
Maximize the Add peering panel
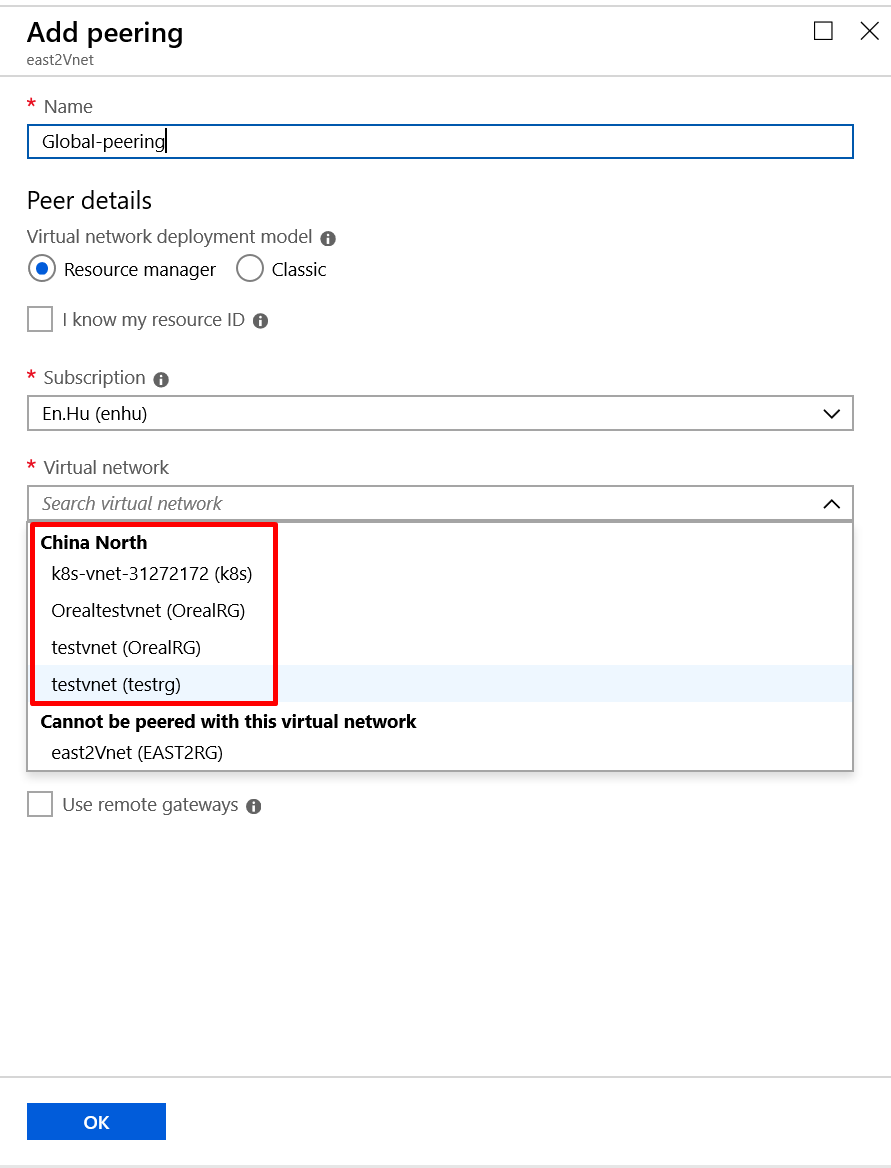823,31
